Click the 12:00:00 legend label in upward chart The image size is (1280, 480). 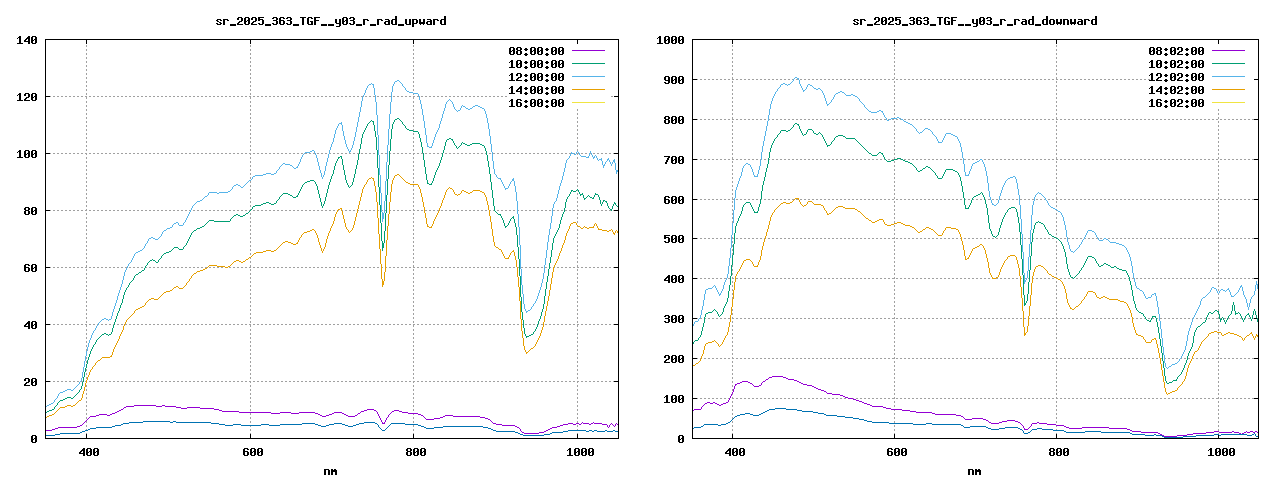click(535, 77)
